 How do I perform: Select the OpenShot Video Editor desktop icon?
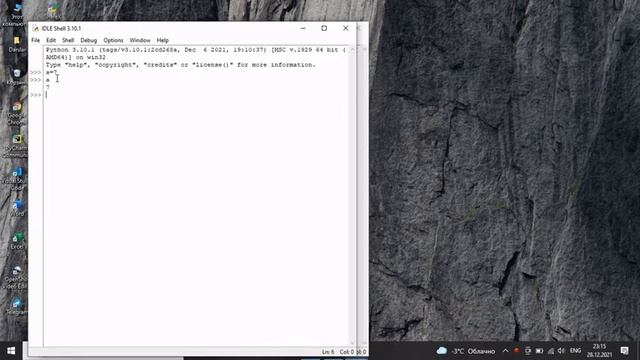click(x=16, y=278)
